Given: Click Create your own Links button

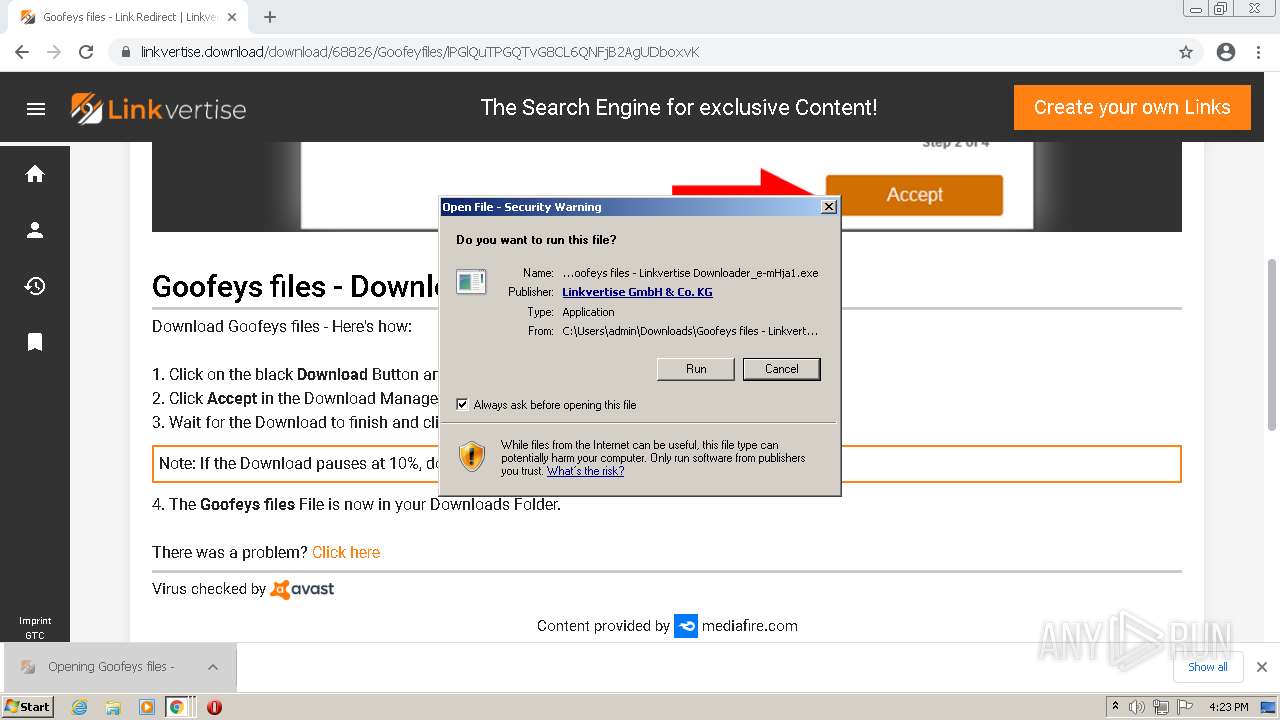Looking at the screenshot, I should click(x=1132, y=108).
